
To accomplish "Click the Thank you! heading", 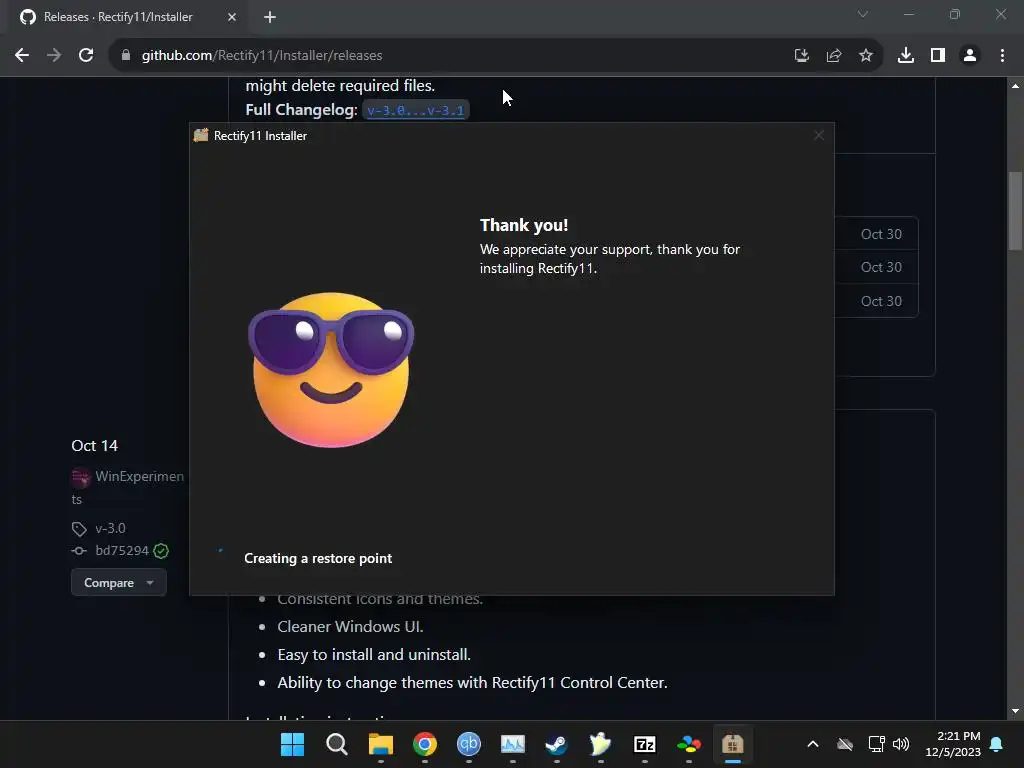I will point(524,225).
